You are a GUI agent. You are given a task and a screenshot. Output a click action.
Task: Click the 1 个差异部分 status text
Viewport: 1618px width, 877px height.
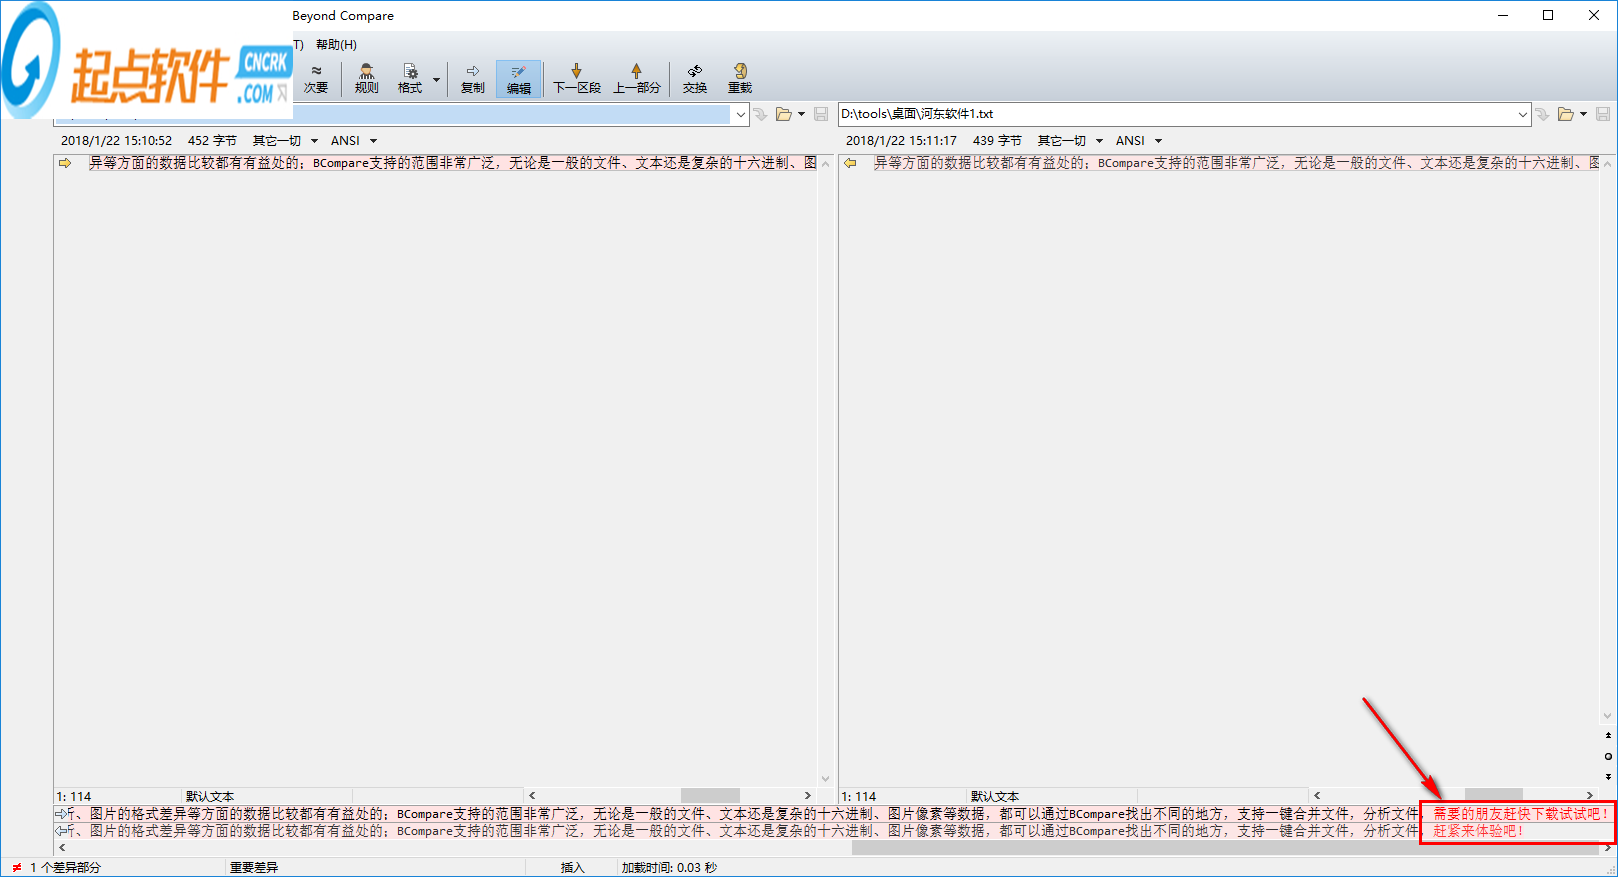66,868
